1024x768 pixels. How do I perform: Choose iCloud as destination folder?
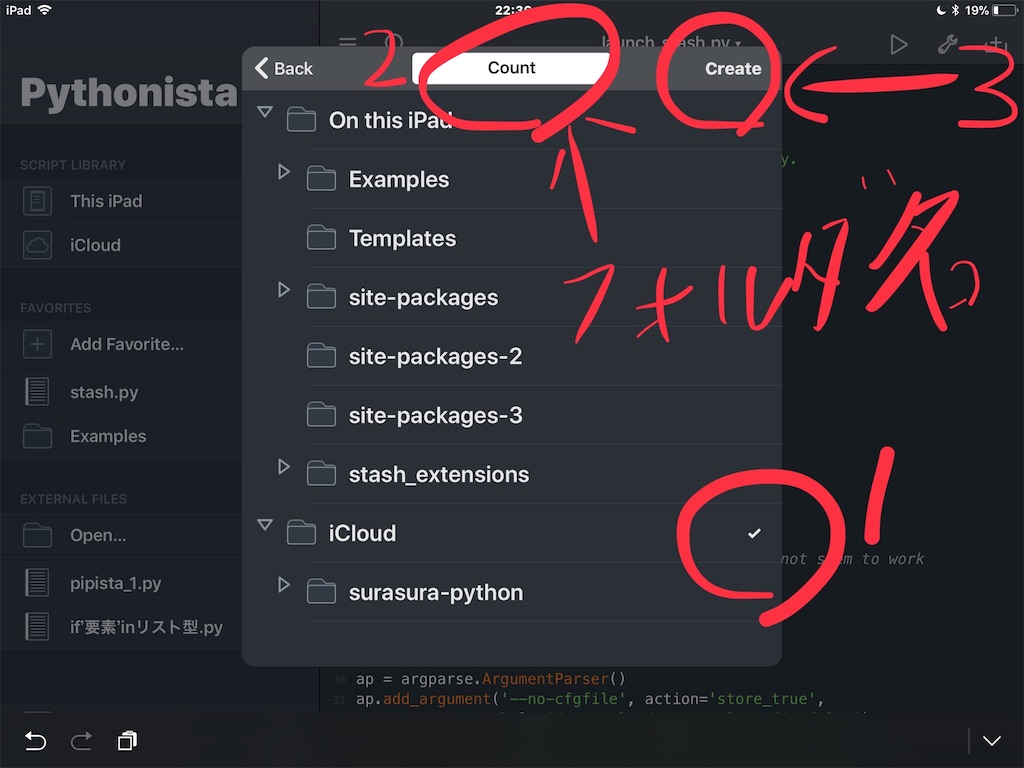(x=512, y=533)
